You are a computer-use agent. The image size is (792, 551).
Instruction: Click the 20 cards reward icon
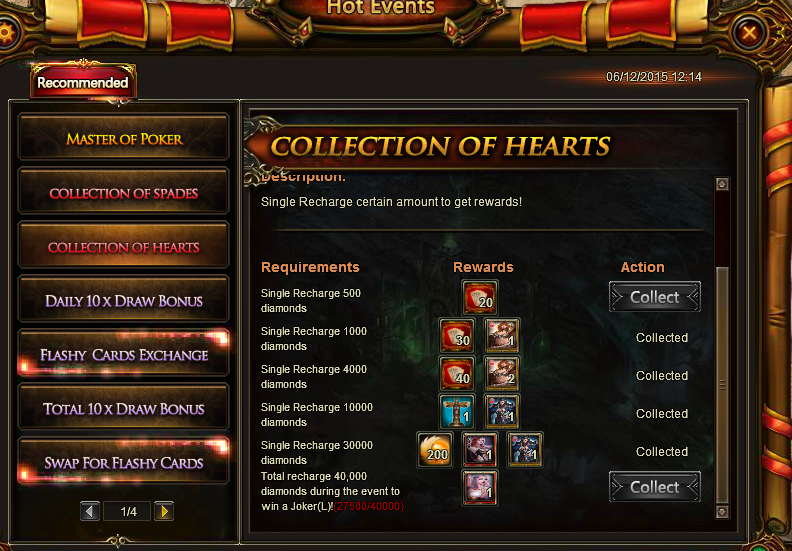click(x=480, y=298)
